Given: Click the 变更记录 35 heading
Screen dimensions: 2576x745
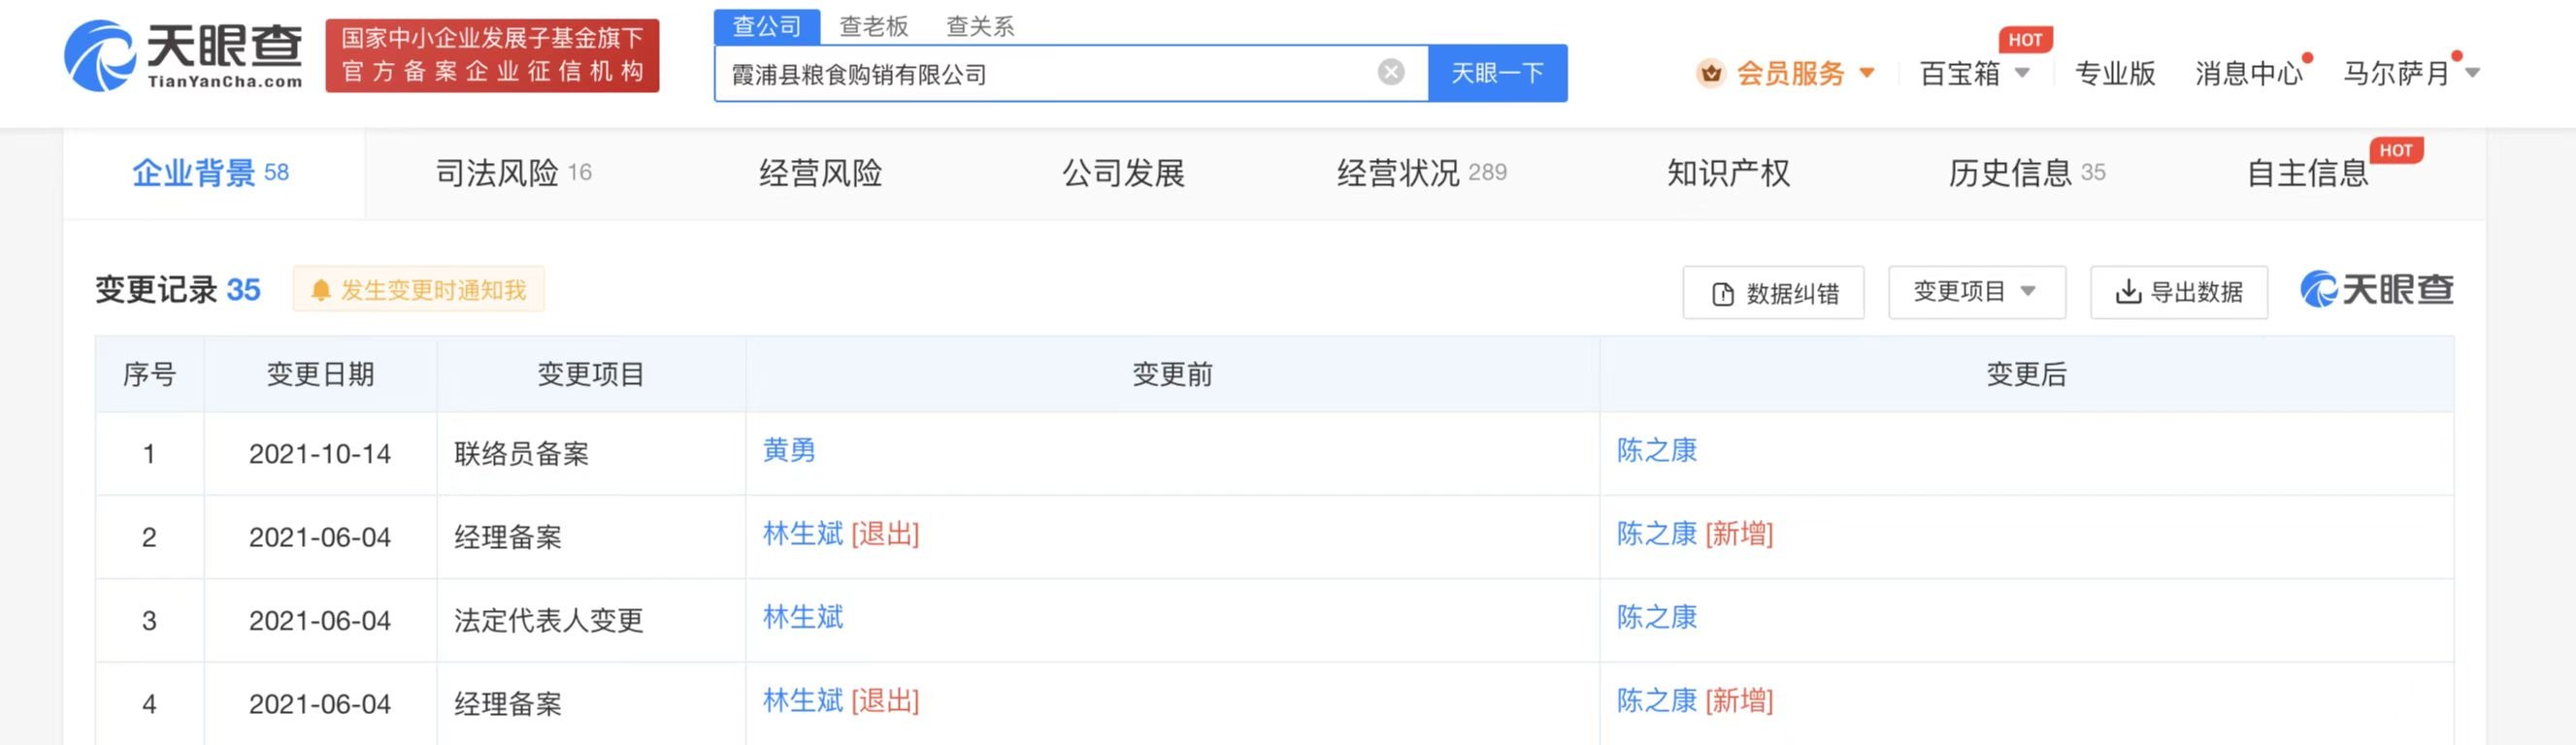Looking at the screenshot, I should [x=178, y=290].
